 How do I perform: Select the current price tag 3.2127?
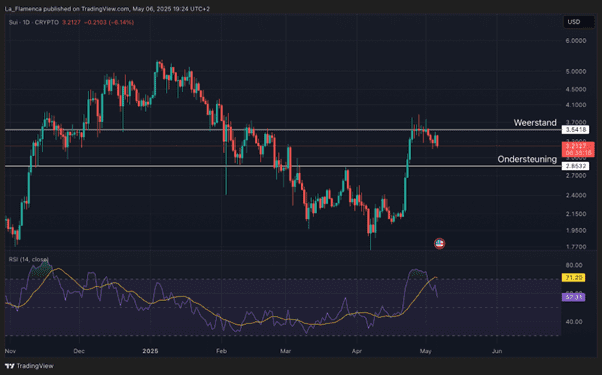click(578, 149)
